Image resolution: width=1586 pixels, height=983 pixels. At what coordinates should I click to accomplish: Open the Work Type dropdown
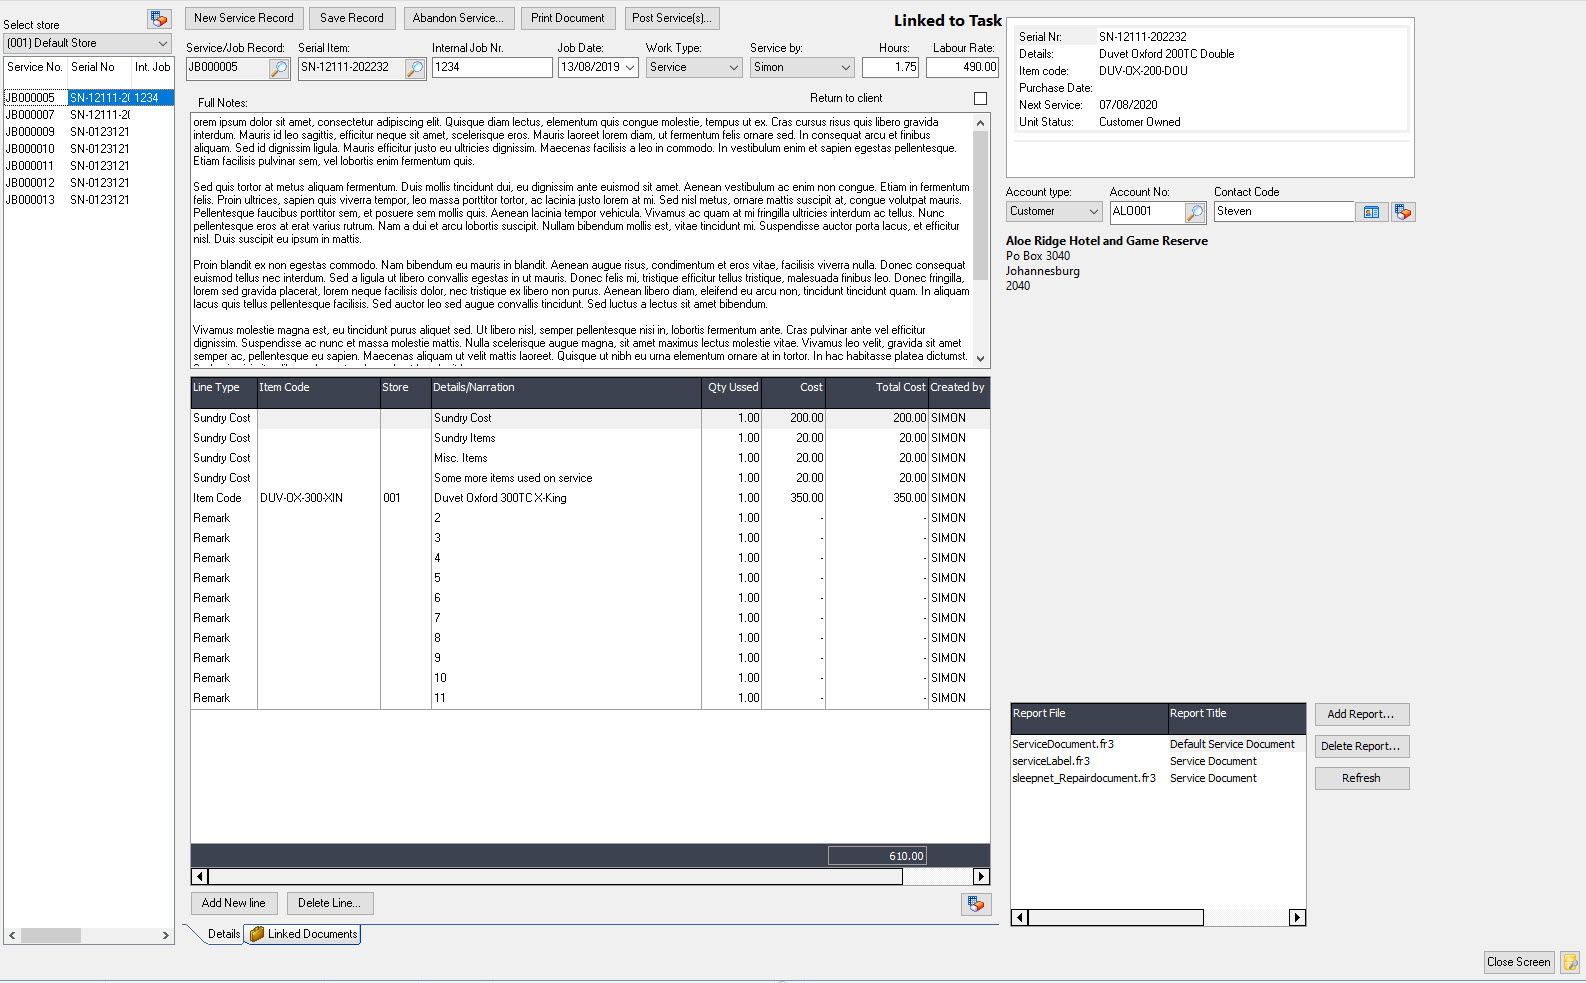click(733, 68)
